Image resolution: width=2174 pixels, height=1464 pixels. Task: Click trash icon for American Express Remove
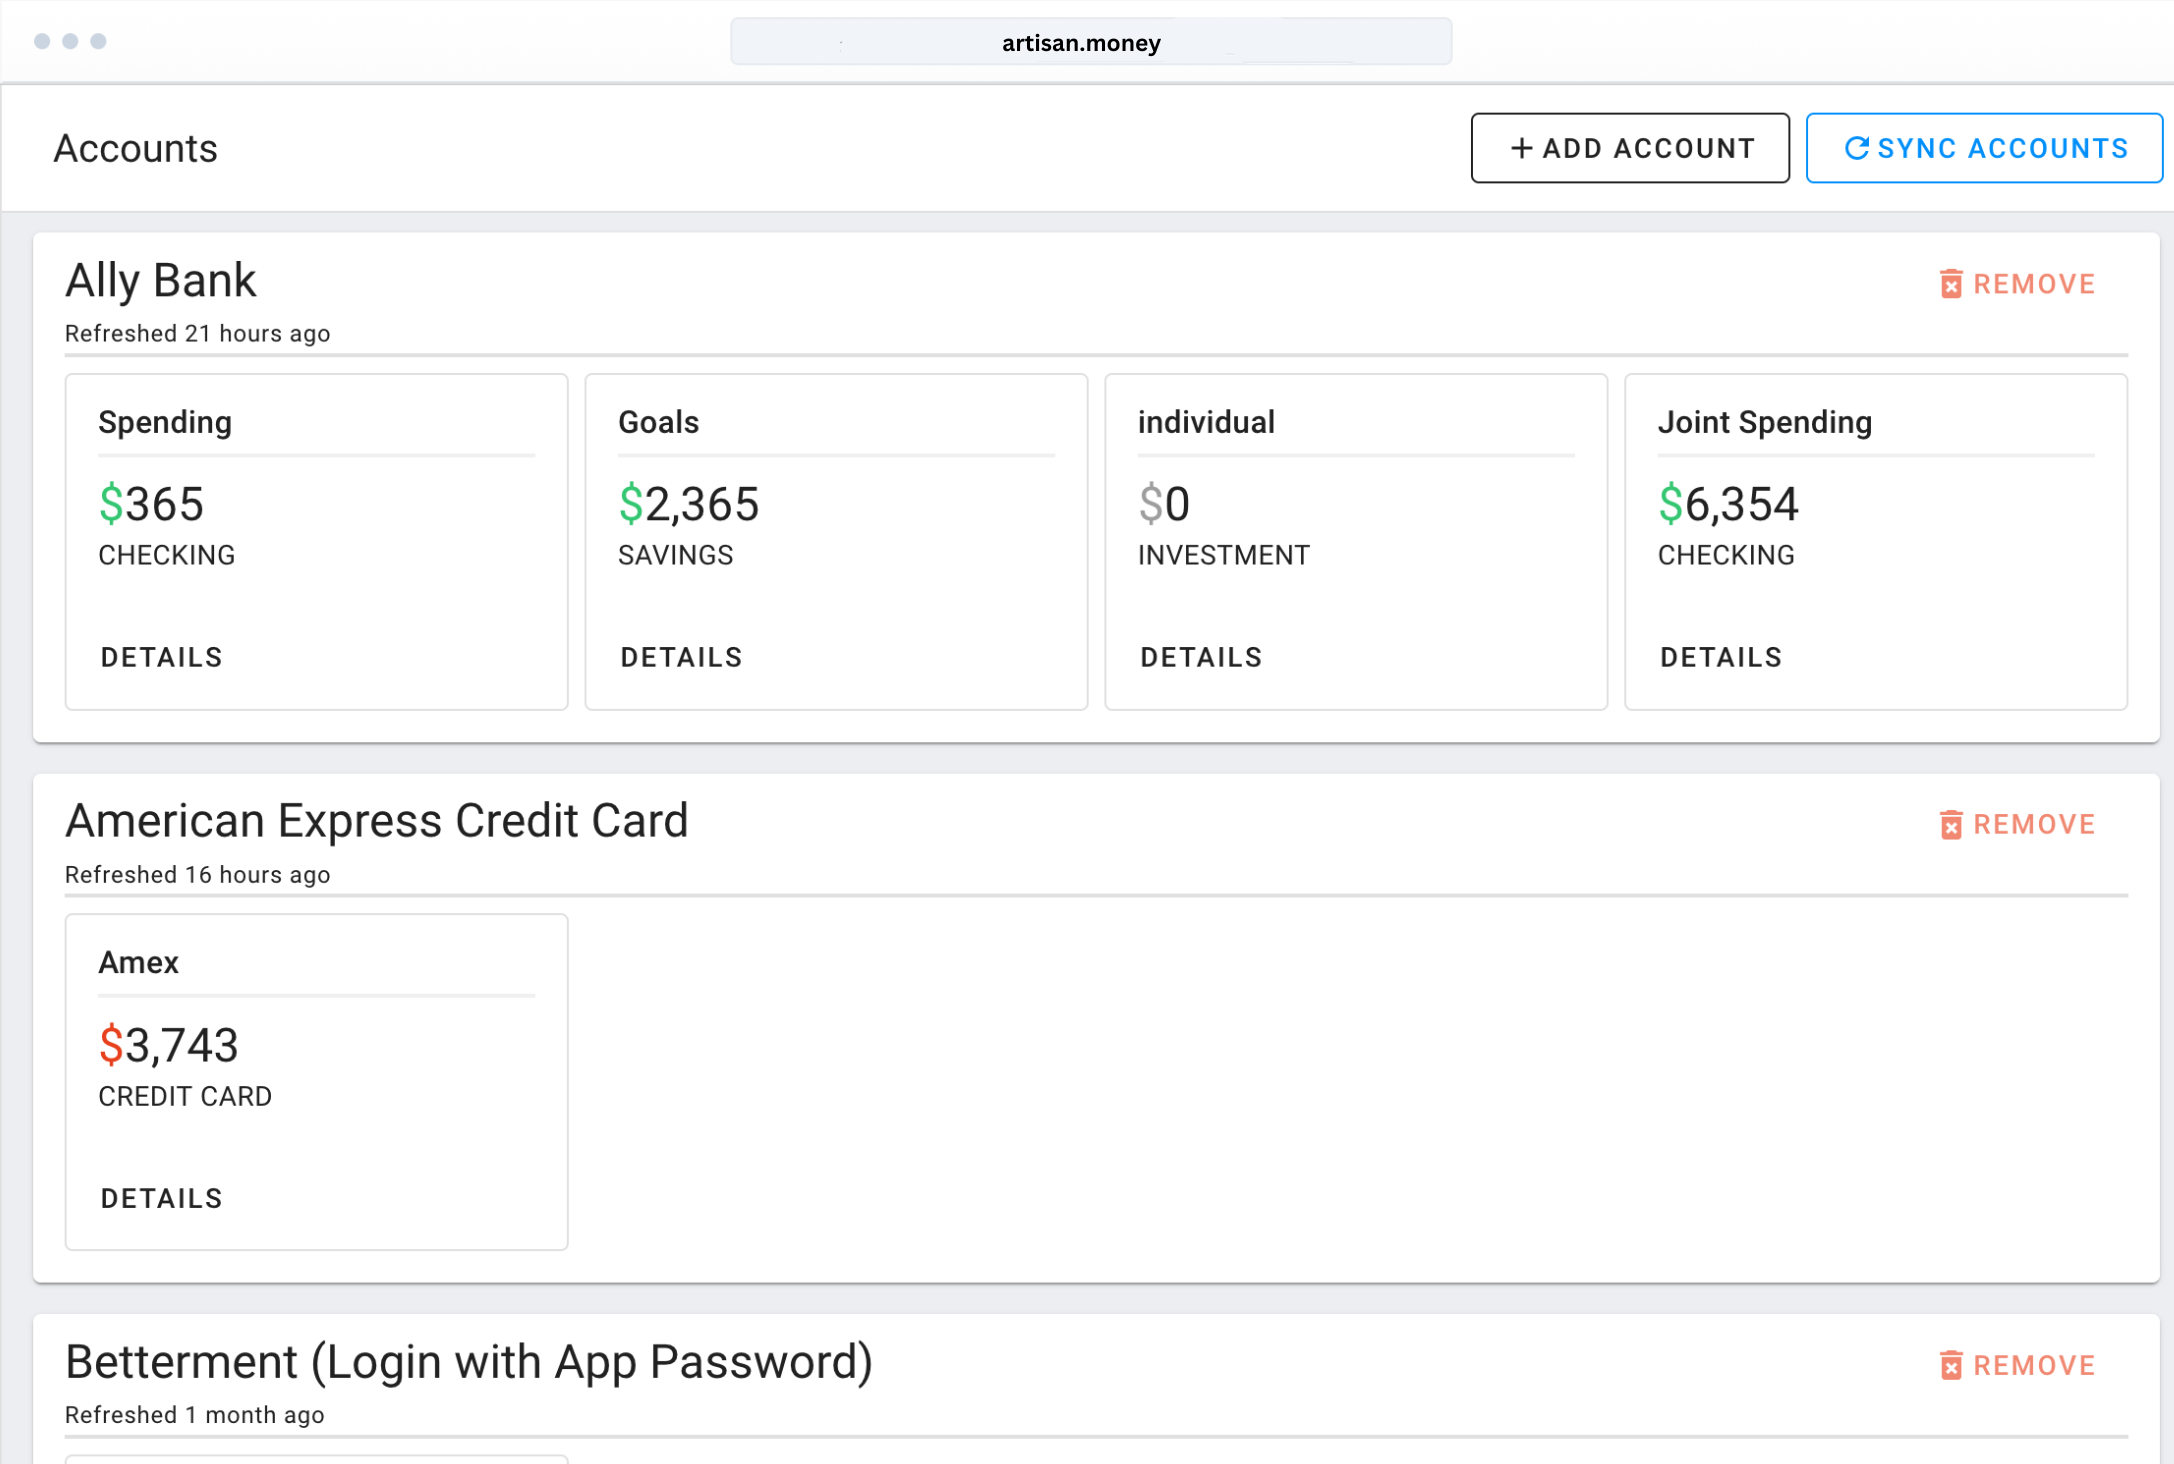coord(1950,825)
